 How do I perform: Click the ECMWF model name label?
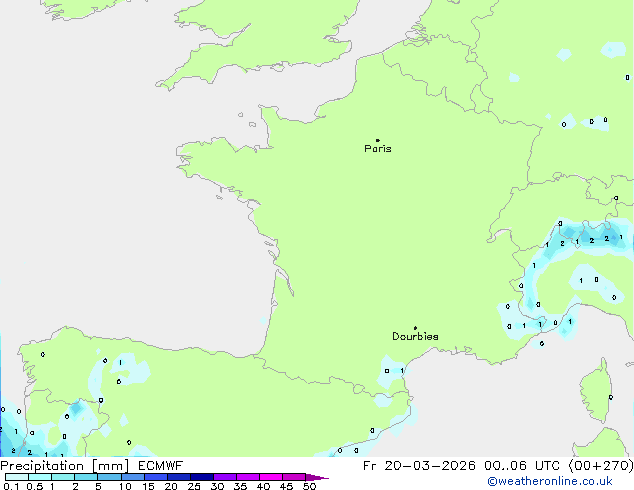click(161, 466)
